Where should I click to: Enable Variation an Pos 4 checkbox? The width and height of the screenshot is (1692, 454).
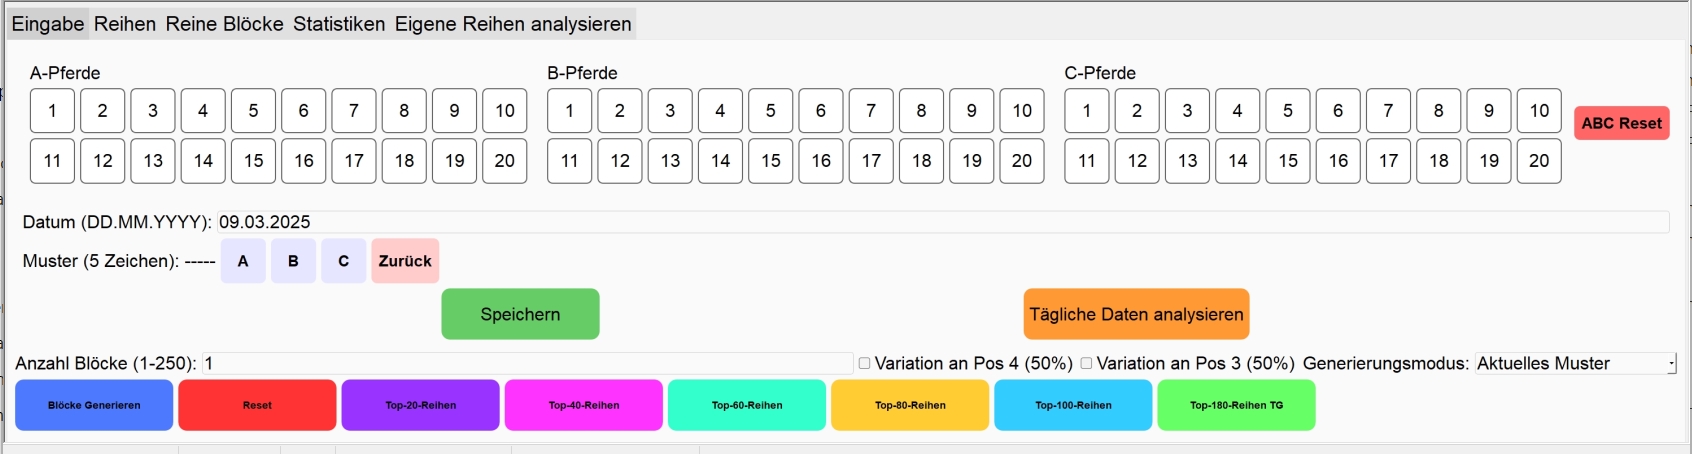[865, 364]
